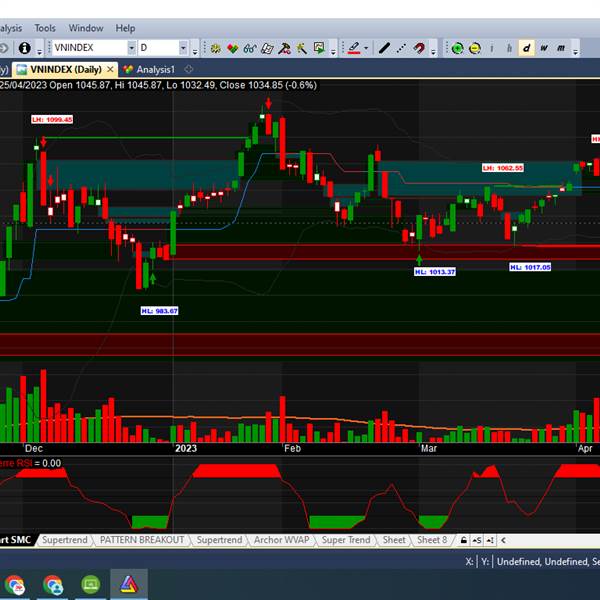600x600 pixels.
Task: Open the Analysis window heart-colored toolbar icon
Action: [x=232, y=49]
